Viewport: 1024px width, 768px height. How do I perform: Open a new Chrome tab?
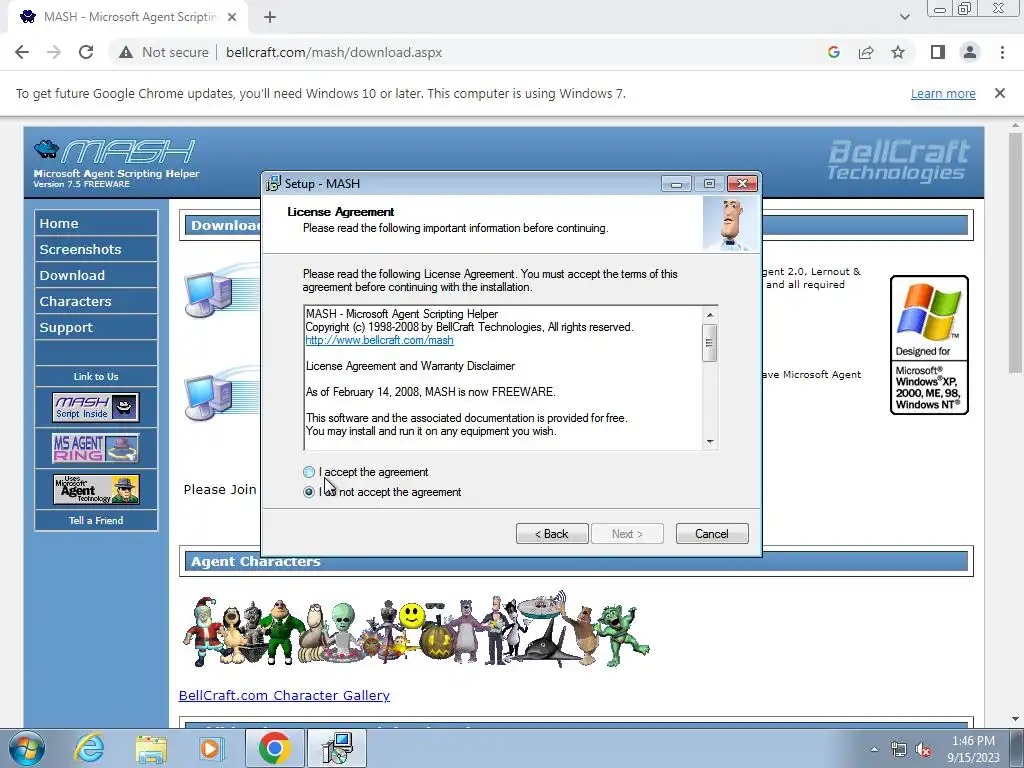click(x=270, y=18)
